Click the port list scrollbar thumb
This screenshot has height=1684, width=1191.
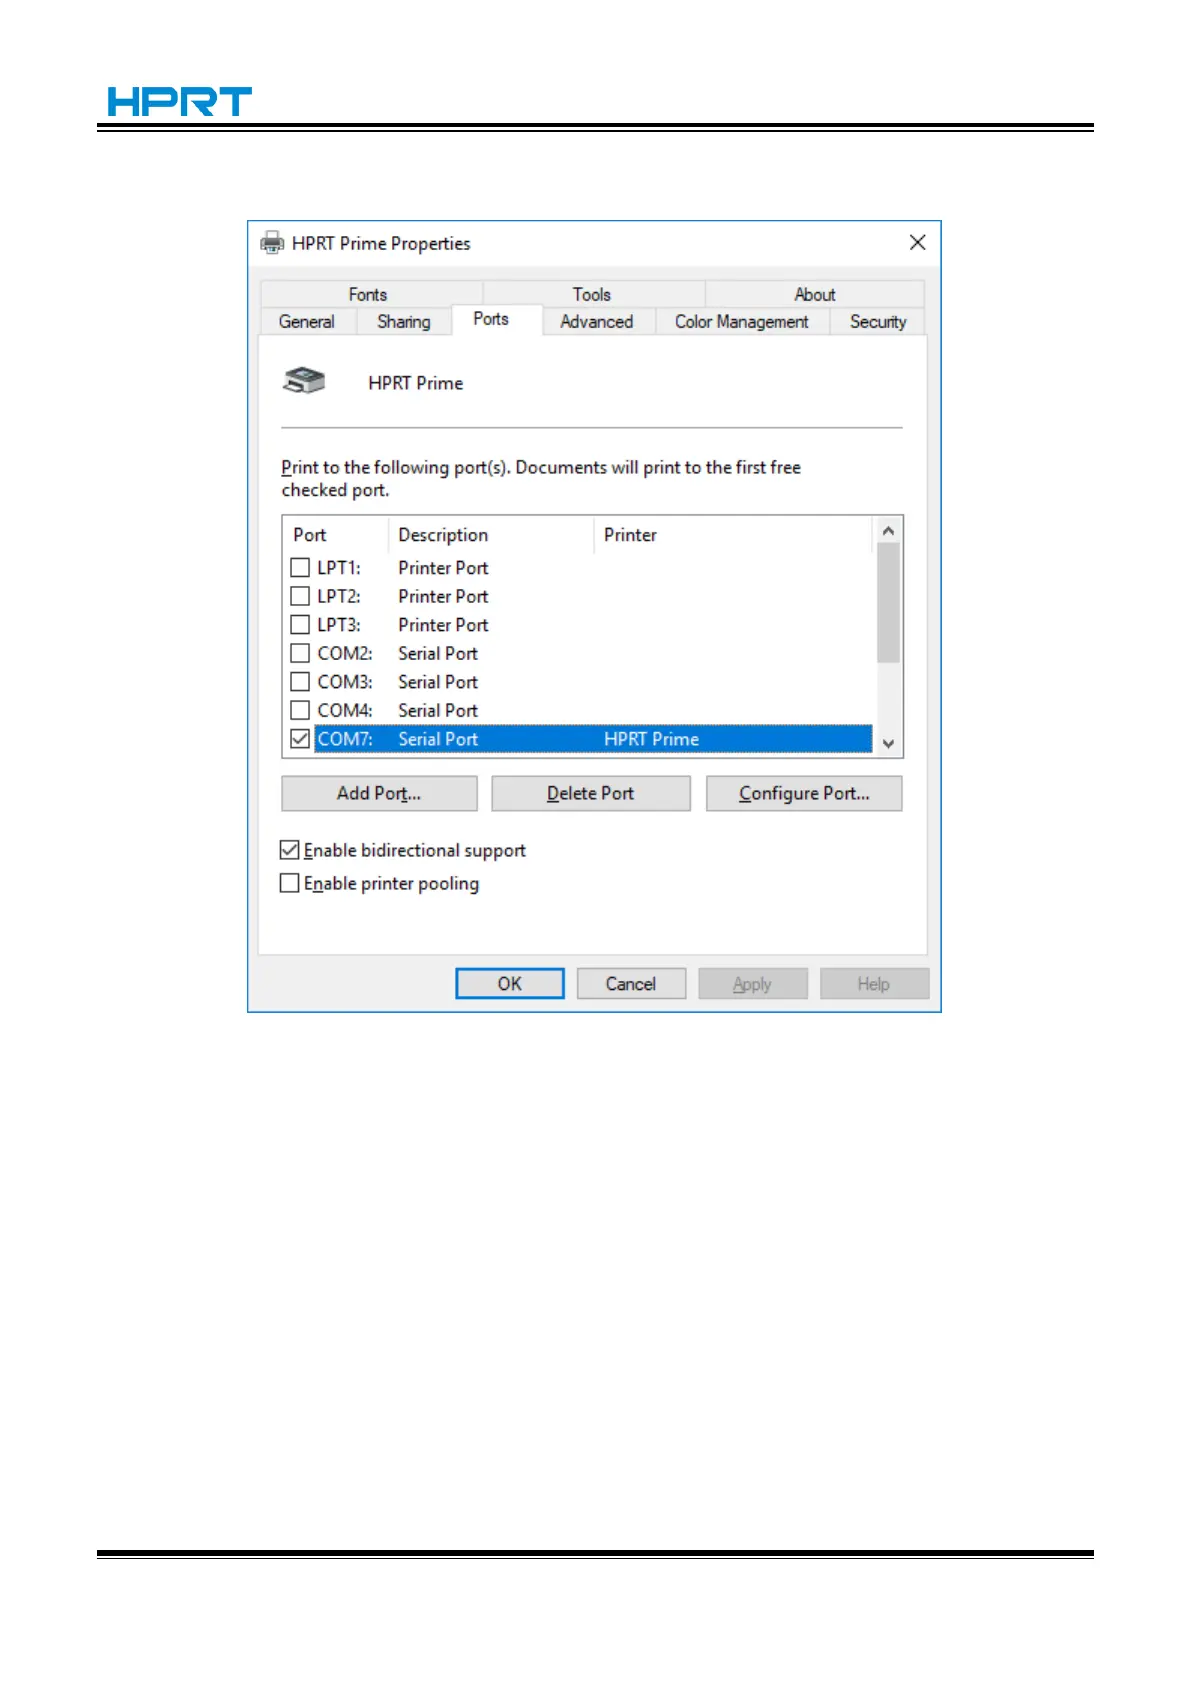(x=888, y=603)
